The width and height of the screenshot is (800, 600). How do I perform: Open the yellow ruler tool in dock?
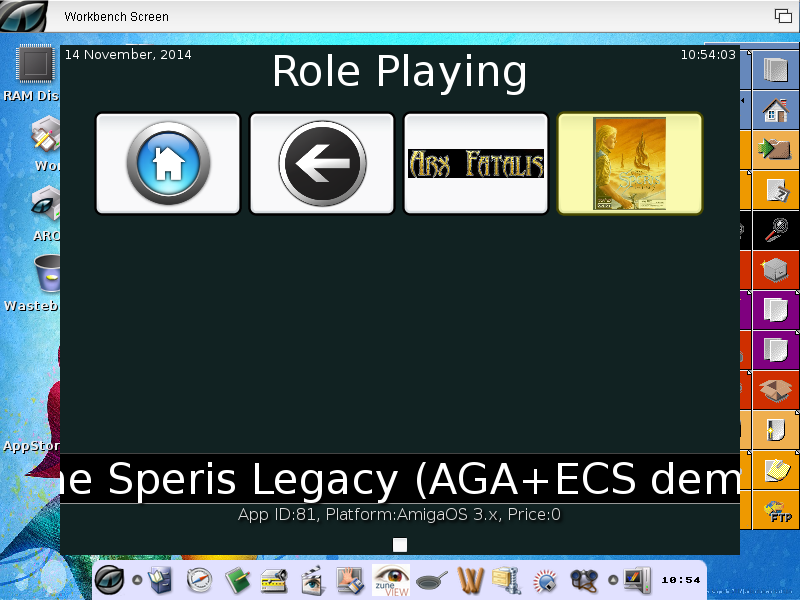[274, 580]
